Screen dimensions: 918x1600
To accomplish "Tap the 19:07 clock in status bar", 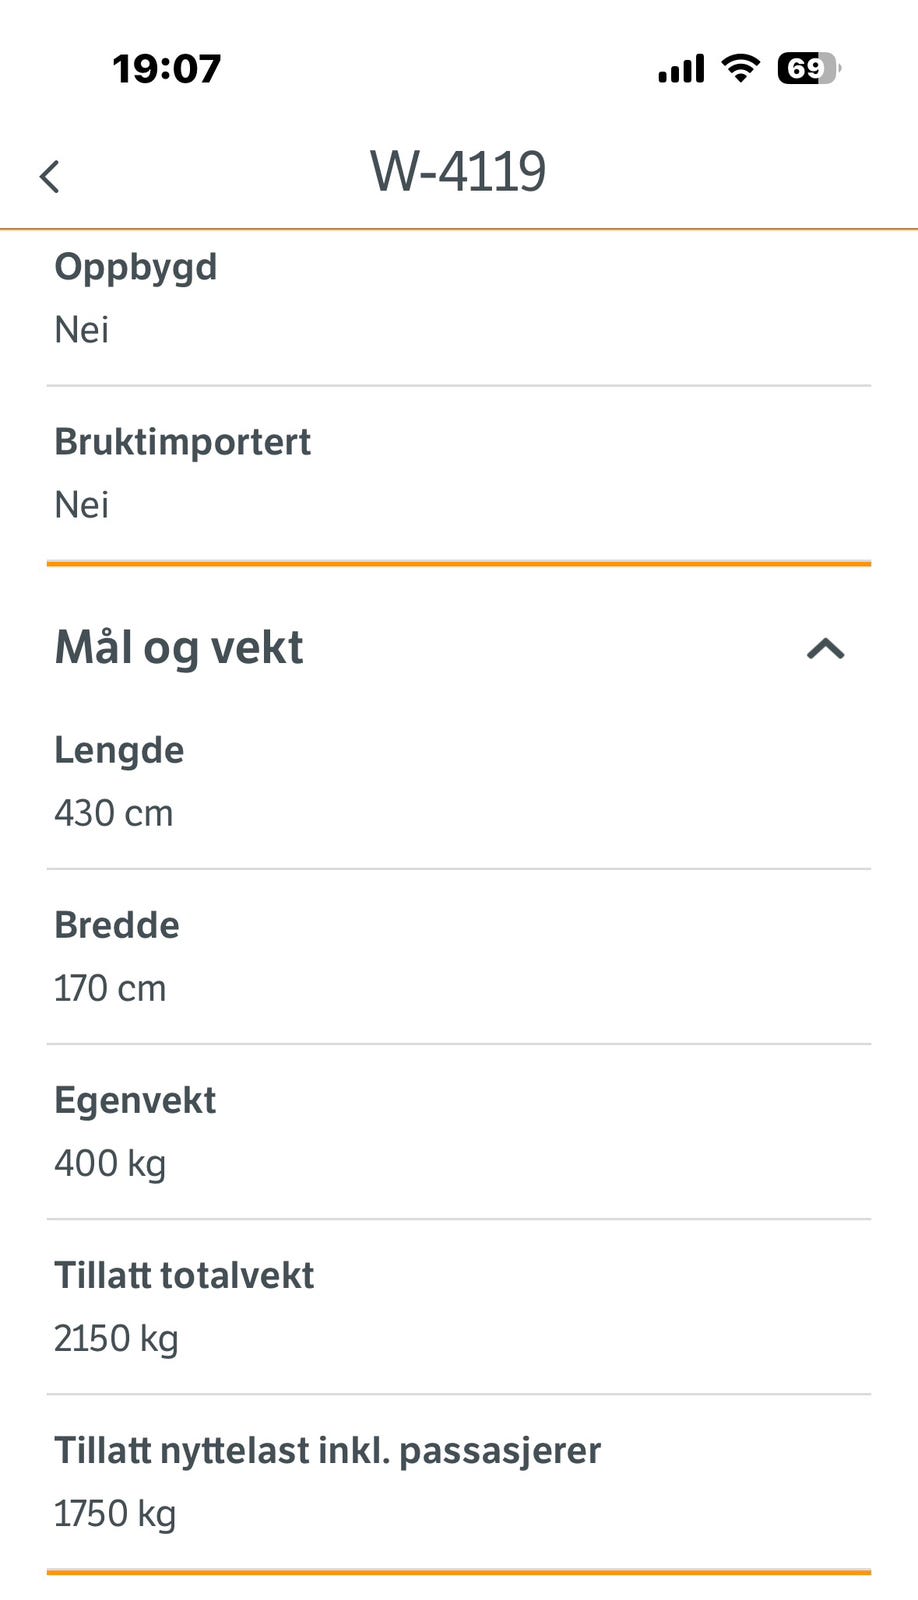I will click(167, 69).
